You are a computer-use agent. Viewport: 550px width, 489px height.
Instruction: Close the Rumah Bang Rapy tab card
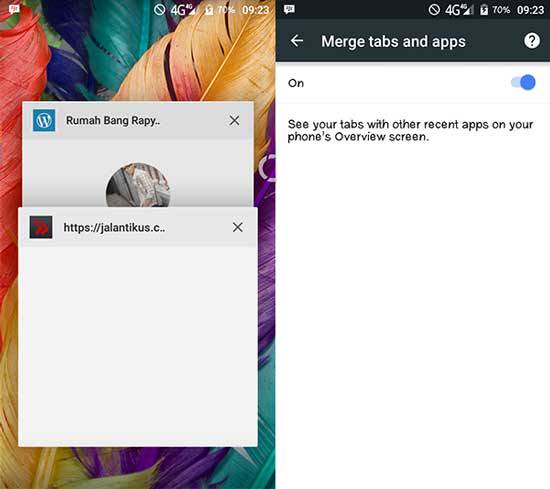tap(234, 121)
